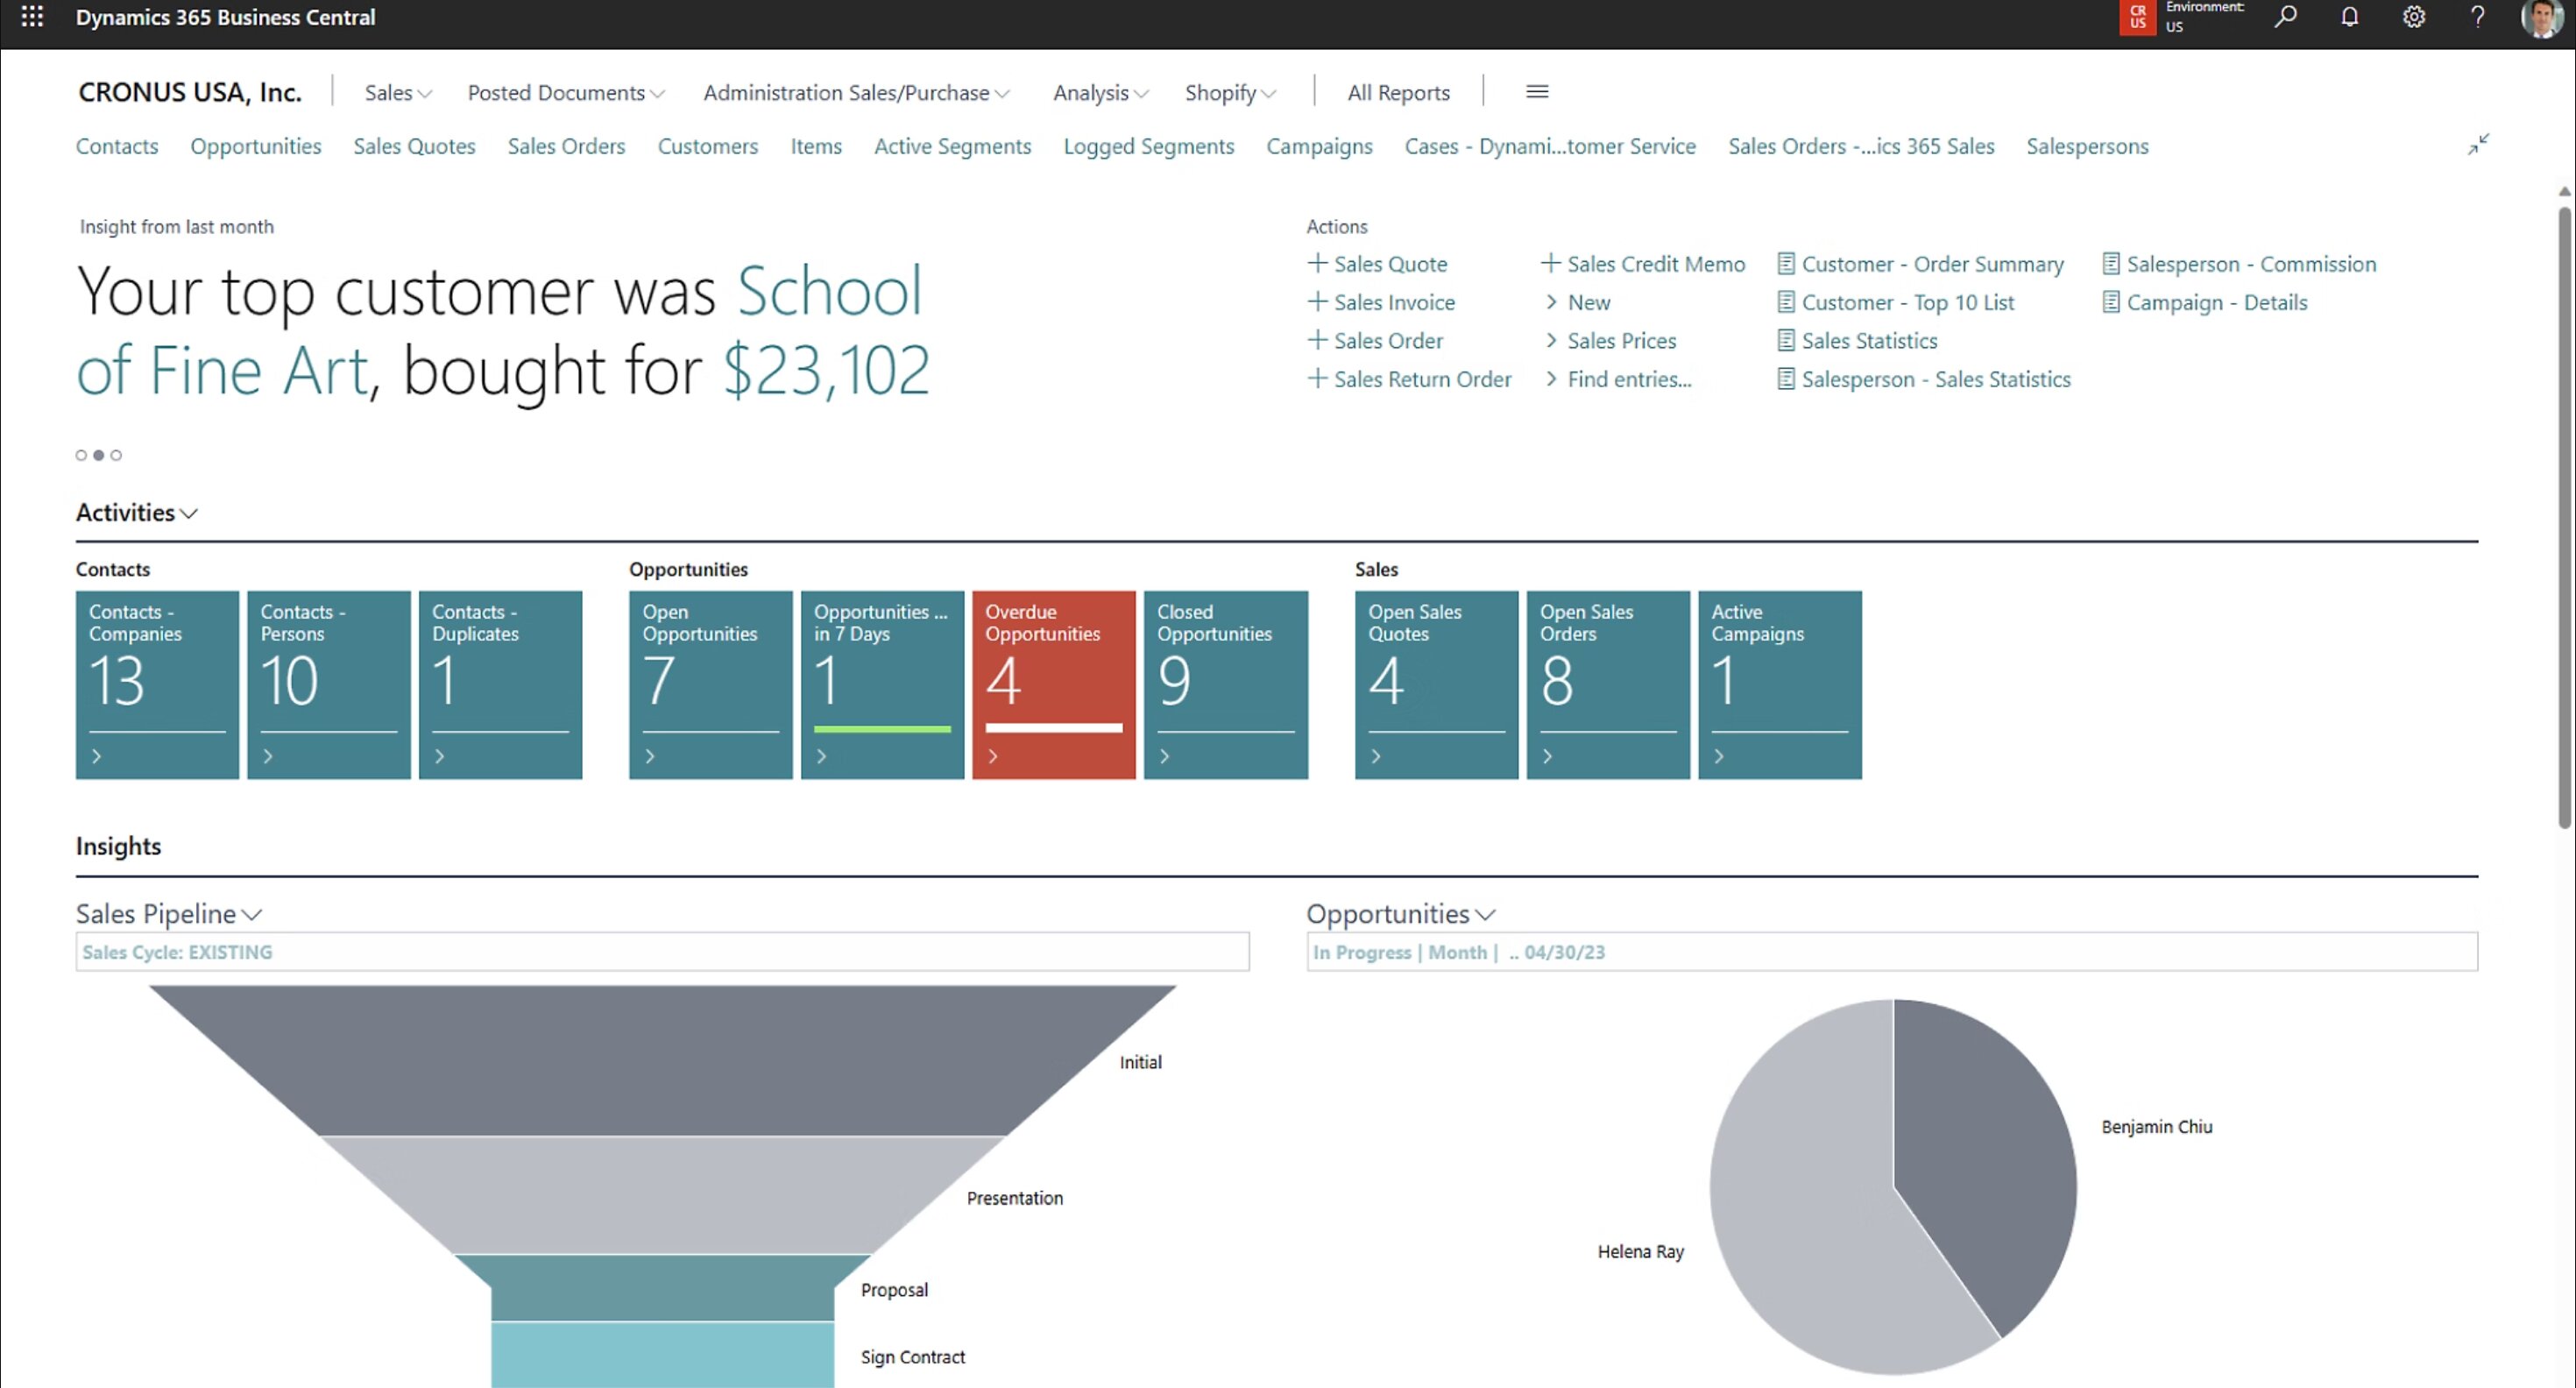Click the help question mark icon
This screenshot has width=2576, height=1388.
tap(2477, 17)
